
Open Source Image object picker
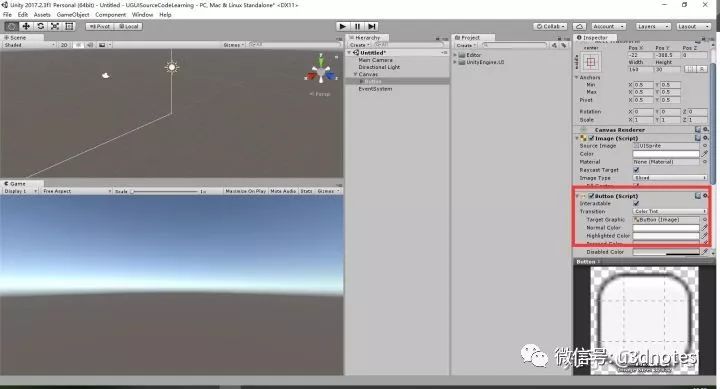(x=705, y=146)
